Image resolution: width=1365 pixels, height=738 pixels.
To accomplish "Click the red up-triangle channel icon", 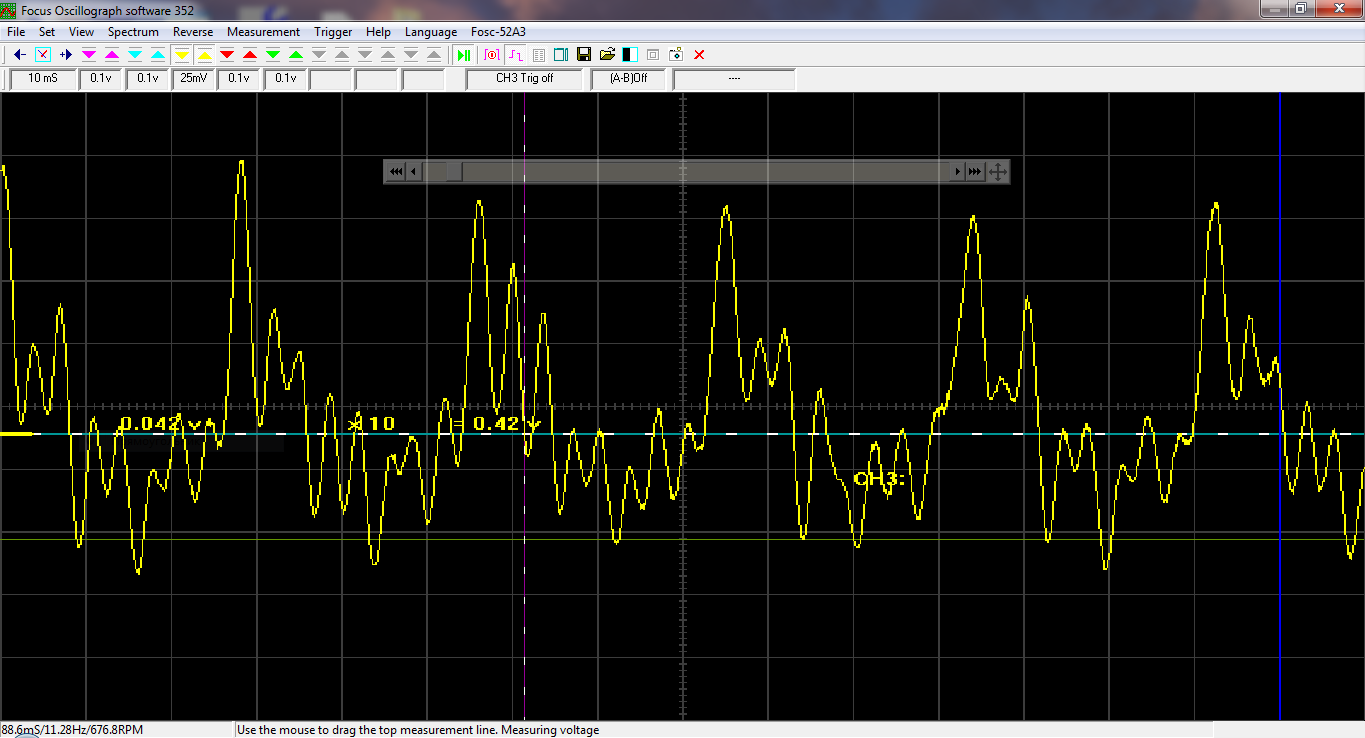I will (250, 54).
